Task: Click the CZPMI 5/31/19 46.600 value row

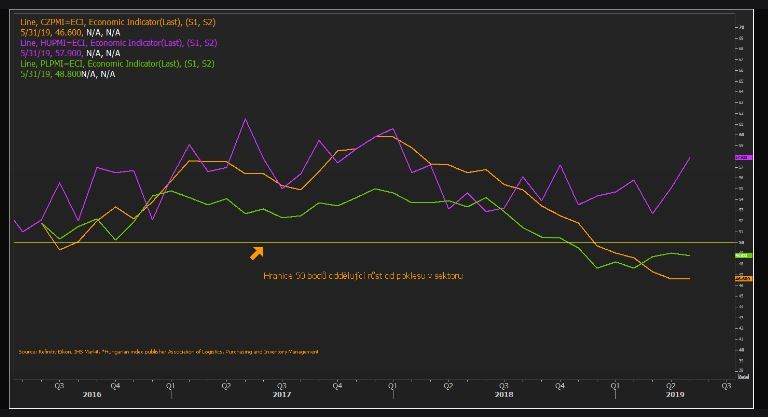Action: (65, 32)
